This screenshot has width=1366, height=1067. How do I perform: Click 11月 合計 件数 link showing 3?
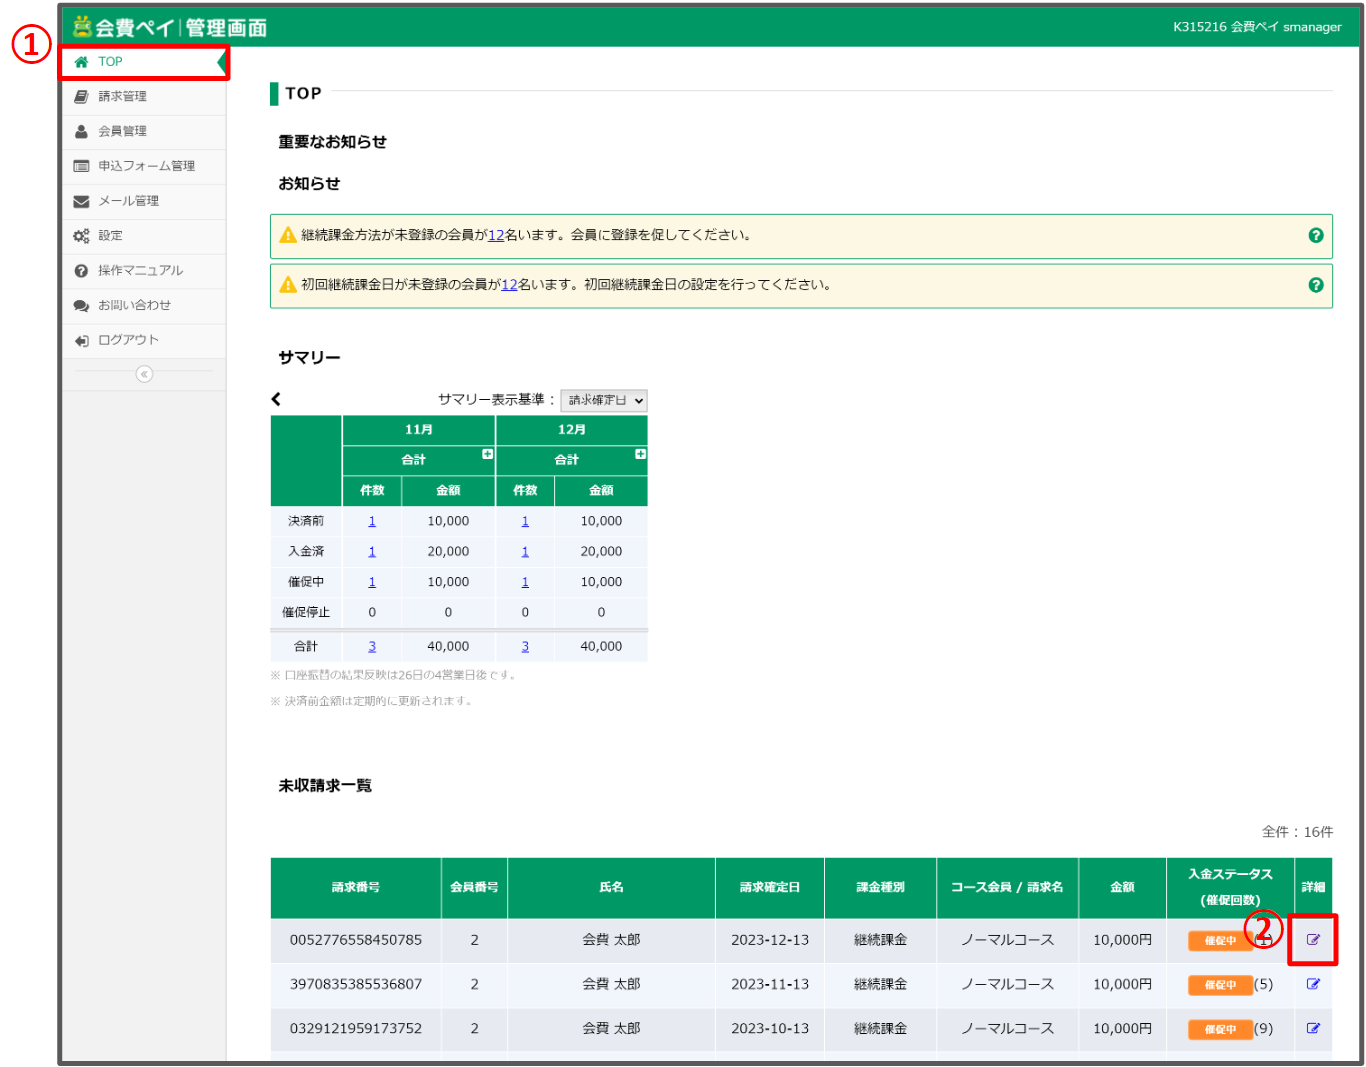pos(372,647)
